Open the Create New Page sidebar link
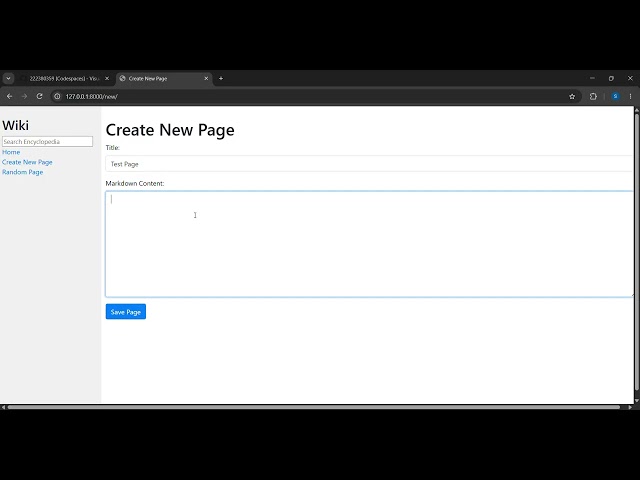 27,162
